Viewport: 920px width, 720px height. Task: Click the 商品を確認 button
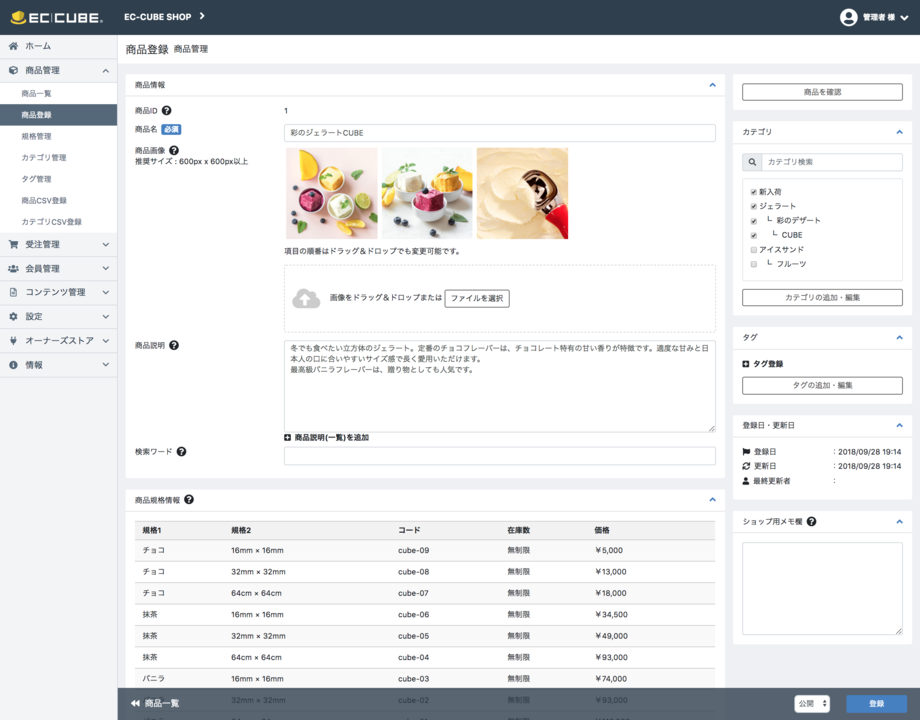click(x=822, y=92)
